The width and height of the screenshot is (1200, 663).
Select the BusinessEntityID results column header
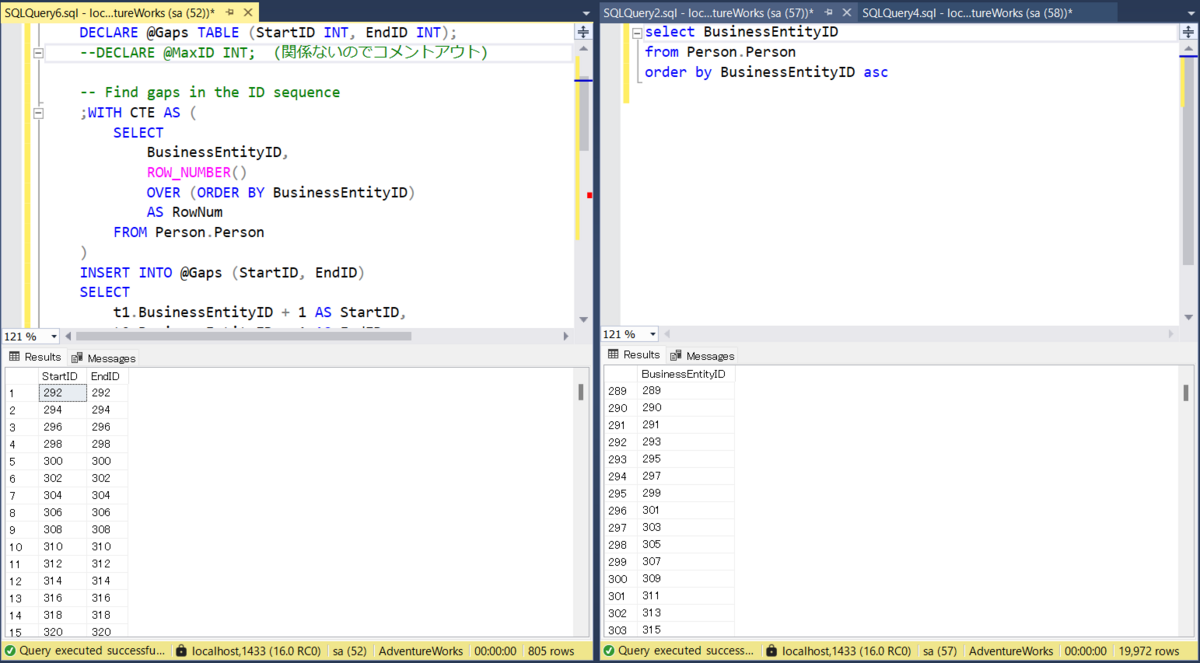(x=686, y=374)
